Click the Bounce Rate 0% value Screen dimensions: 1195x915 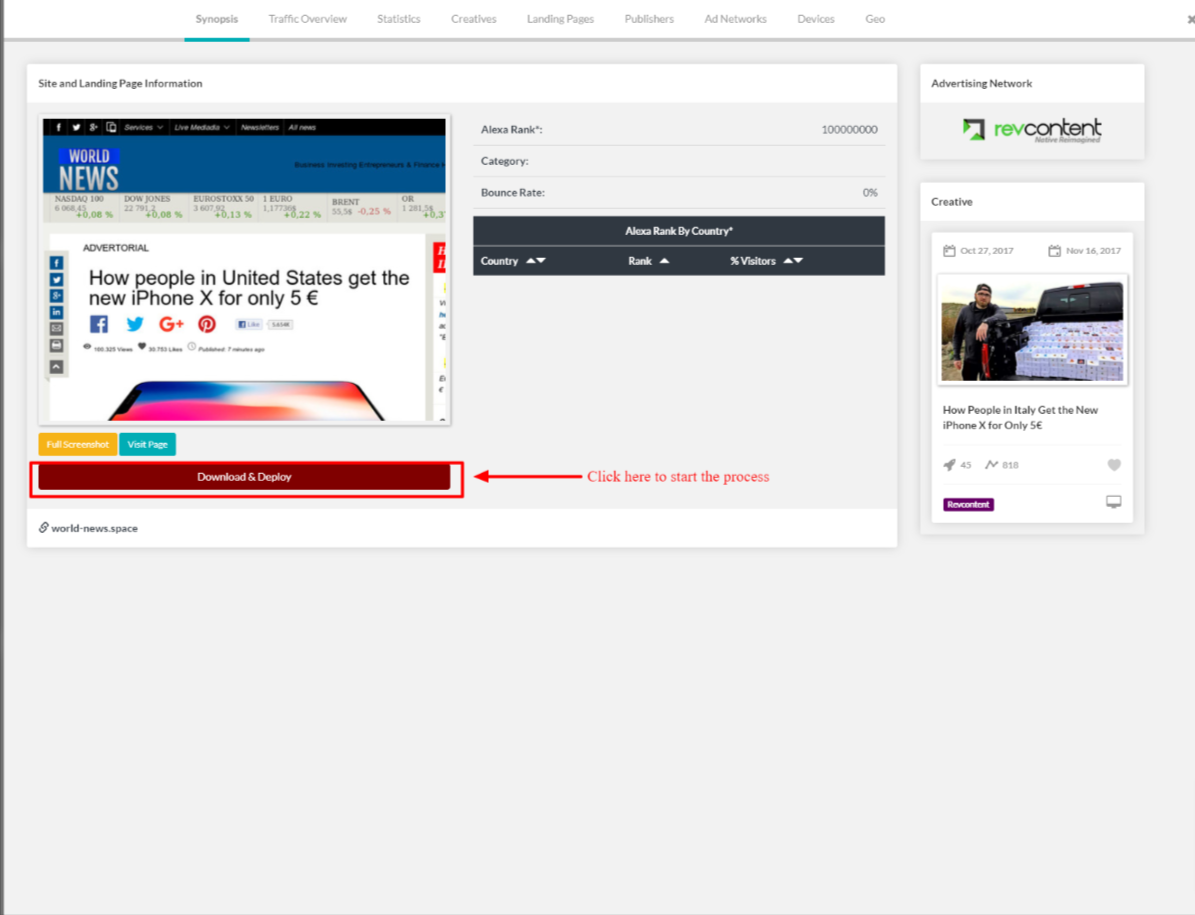(870, 193)
